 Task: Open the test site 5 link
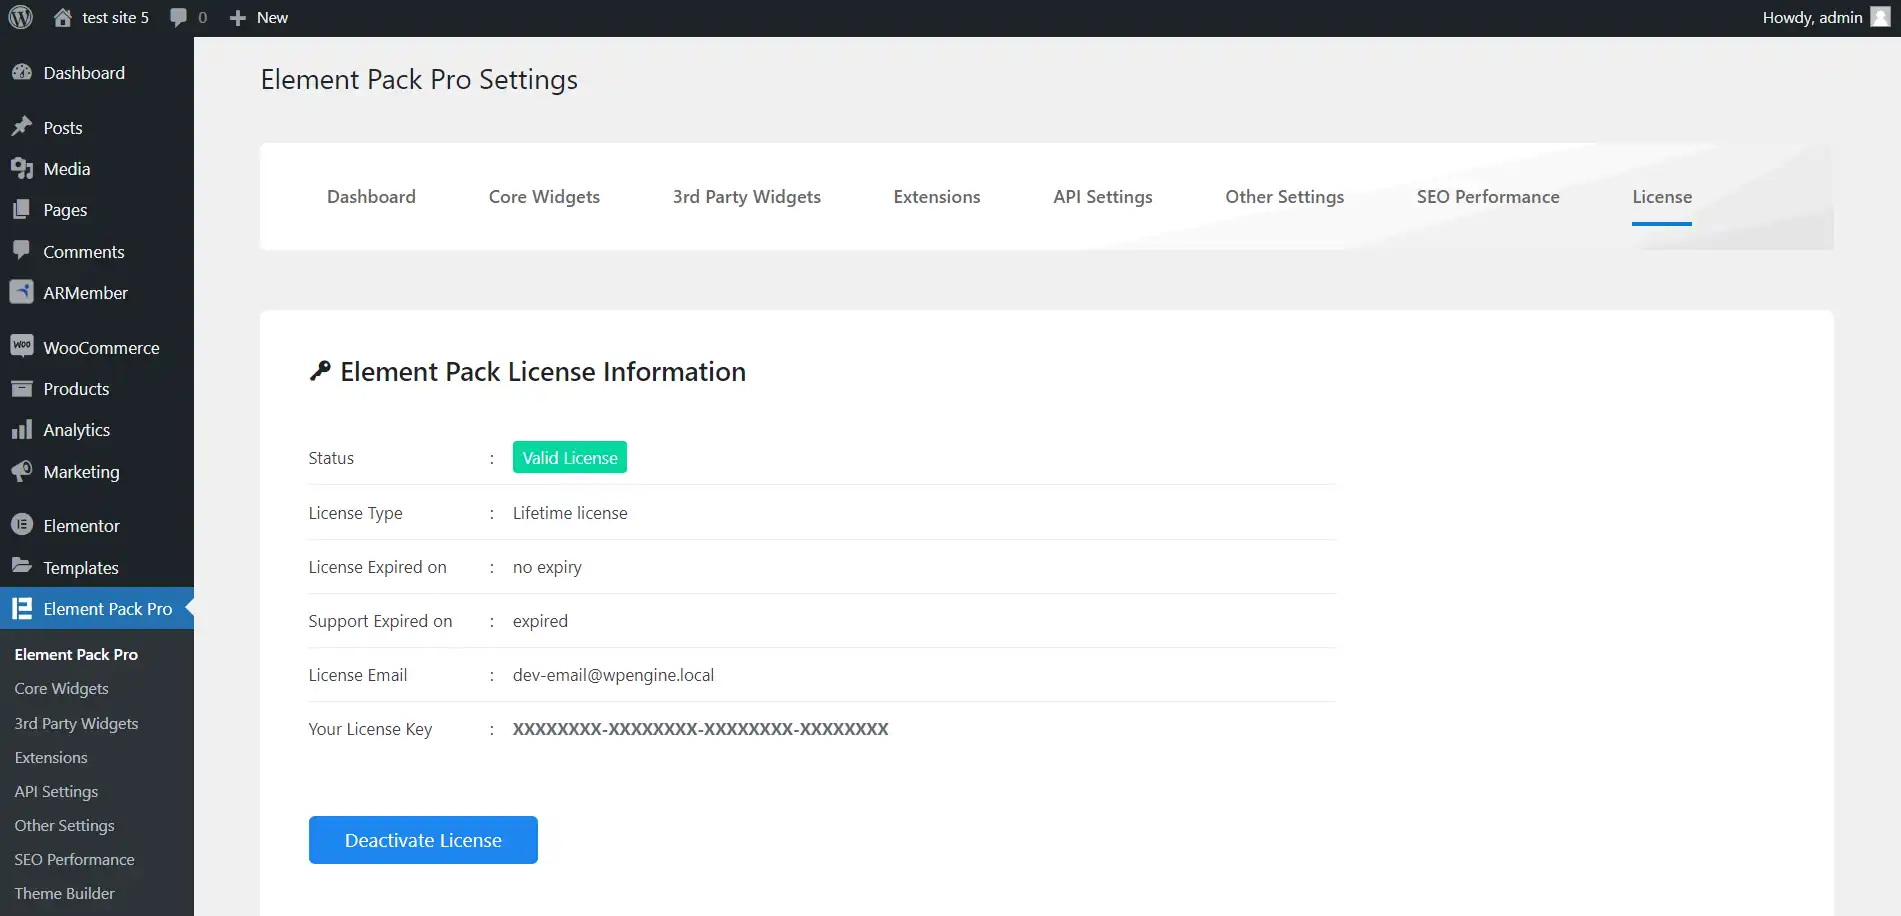coord(115,17)
